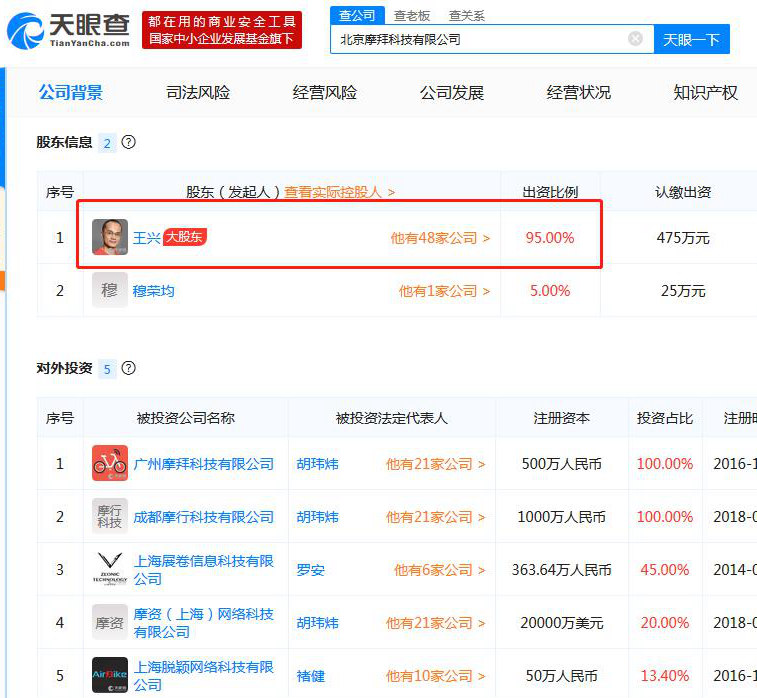The width and height of the screenshot is (757, 698).
Task: Click the 对外投资 count badge 5
Action: 107,369
